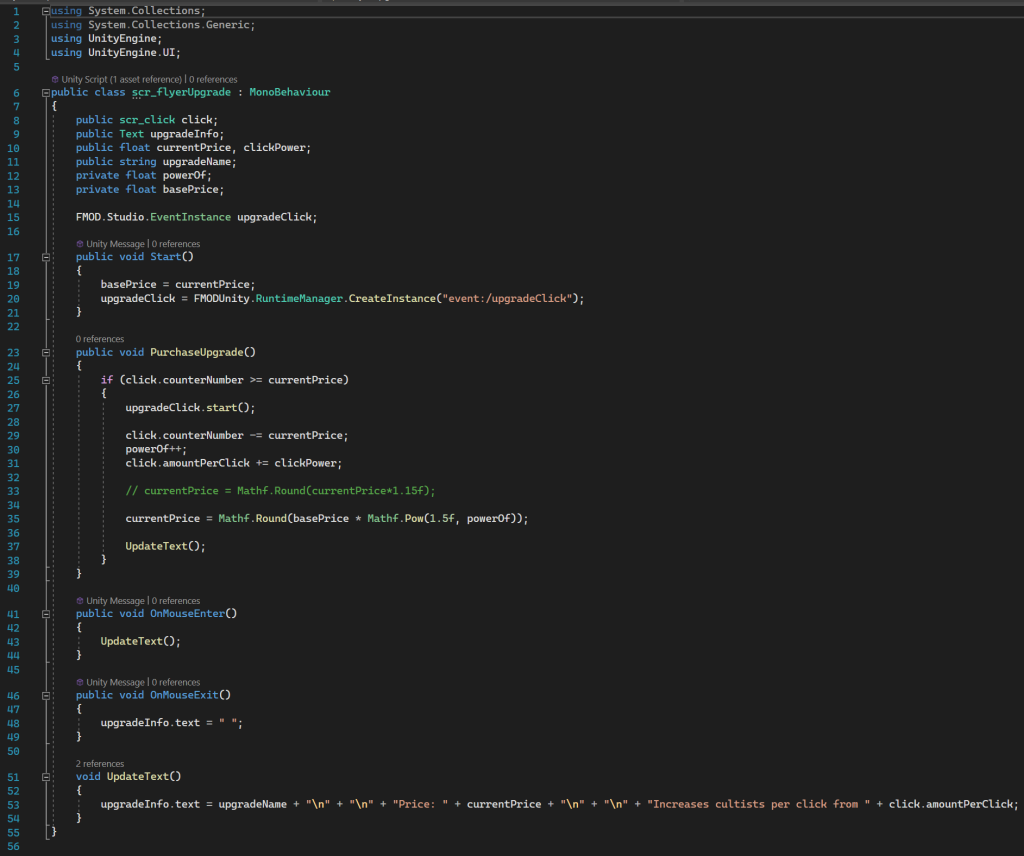Collapse the PurchaseUpgrade method
1024x856 pixels.
(x=46, y=353)
